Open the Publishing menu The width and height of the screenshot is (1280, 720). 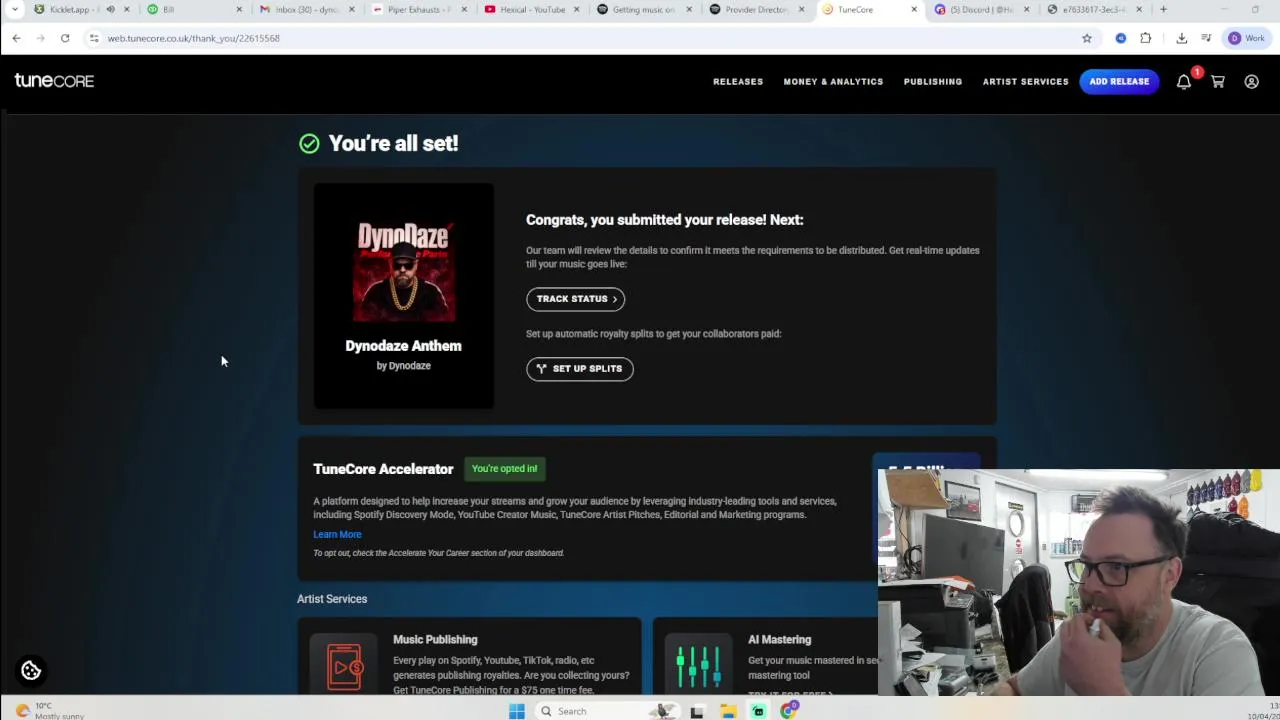tap(933, 82)
